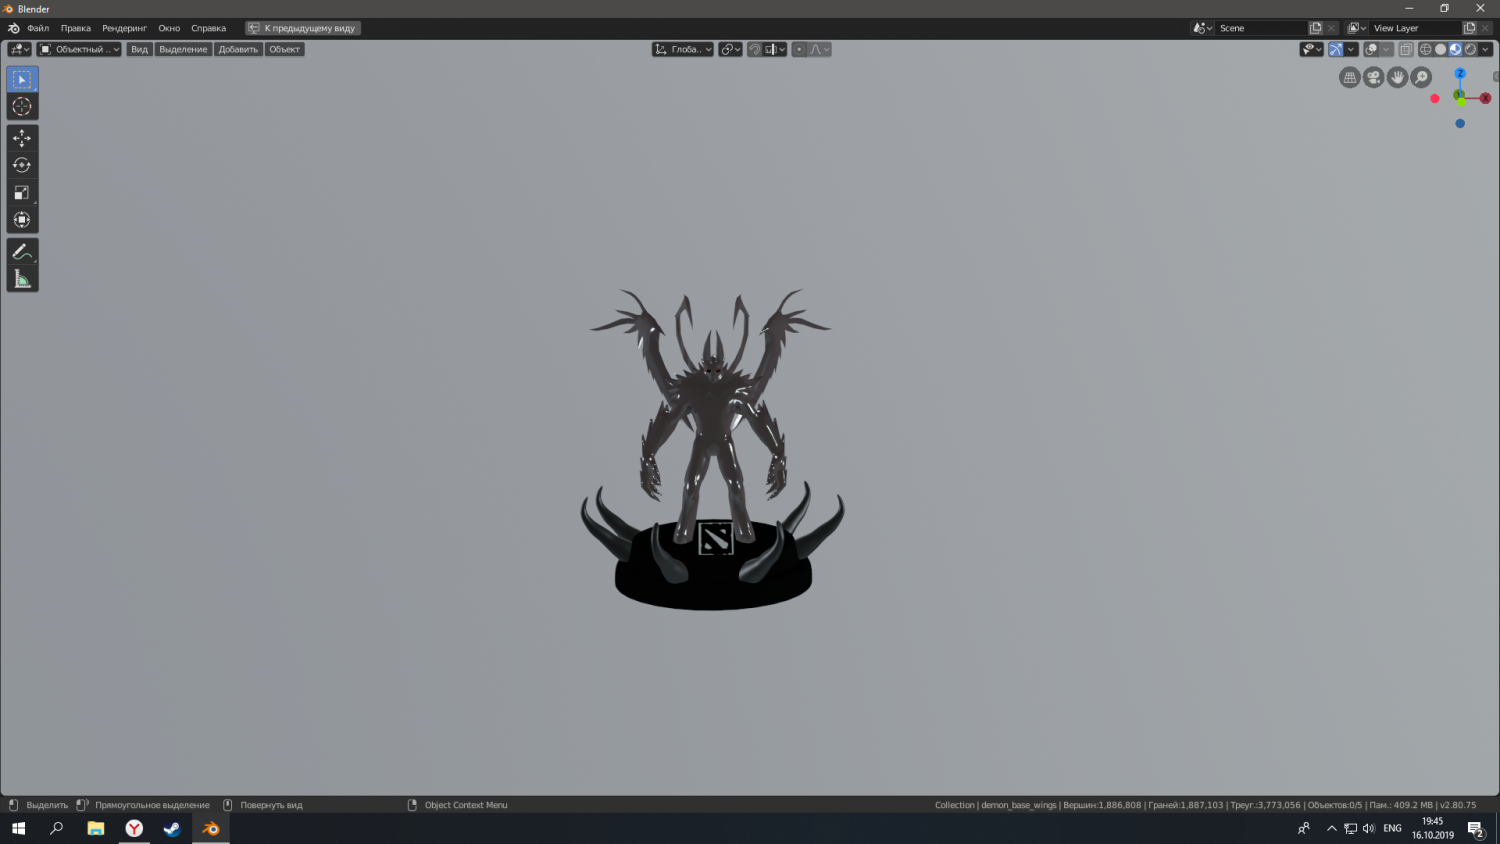Select the Cursor tool in the toolbar
Screen dimensions: 1500x844
click(22, 107)
